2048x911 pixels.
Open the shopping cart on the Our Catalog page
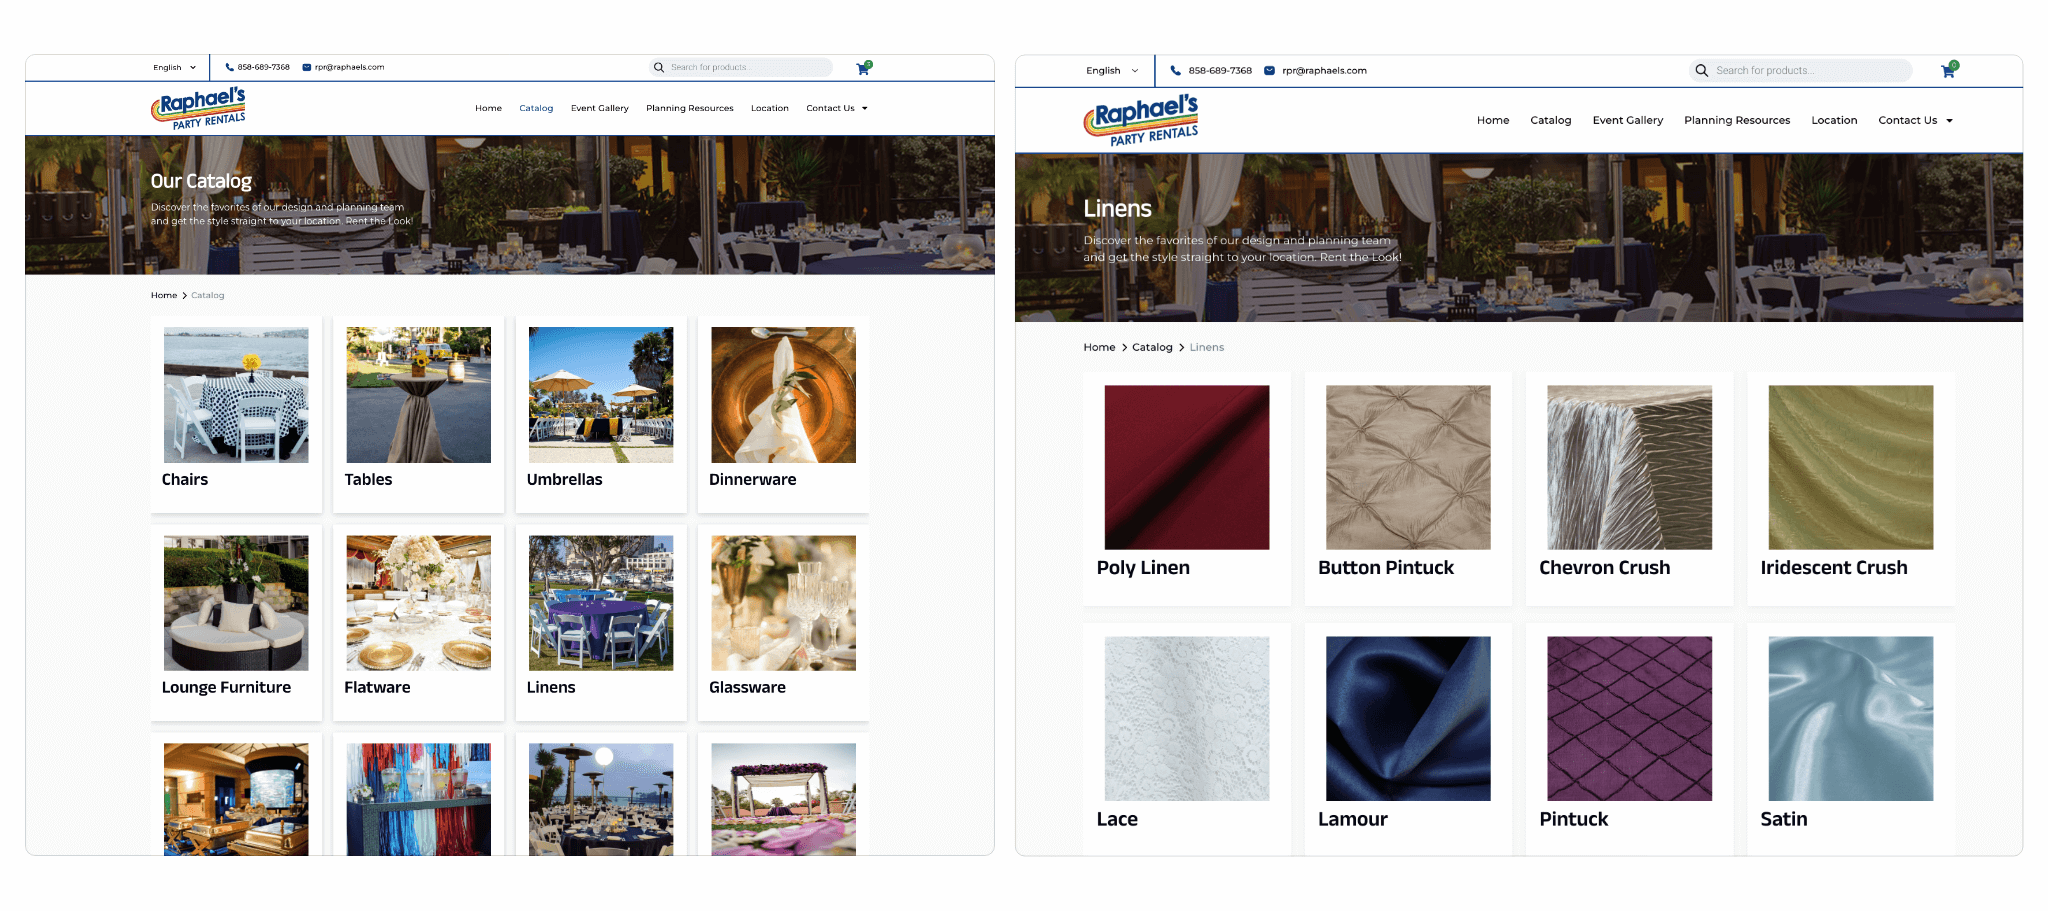863,68
